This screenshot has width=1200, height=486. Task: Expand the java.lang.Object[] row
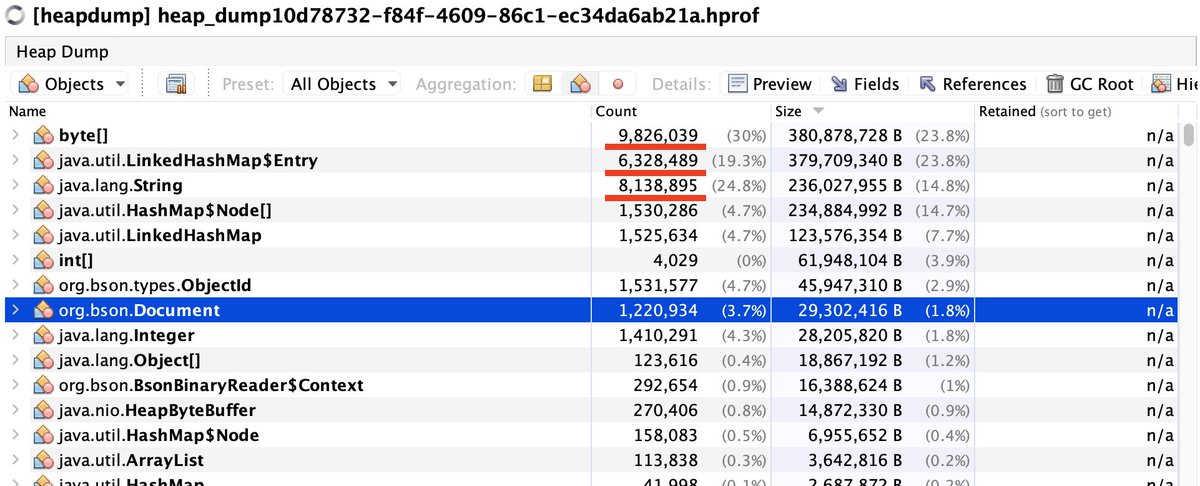15,360
